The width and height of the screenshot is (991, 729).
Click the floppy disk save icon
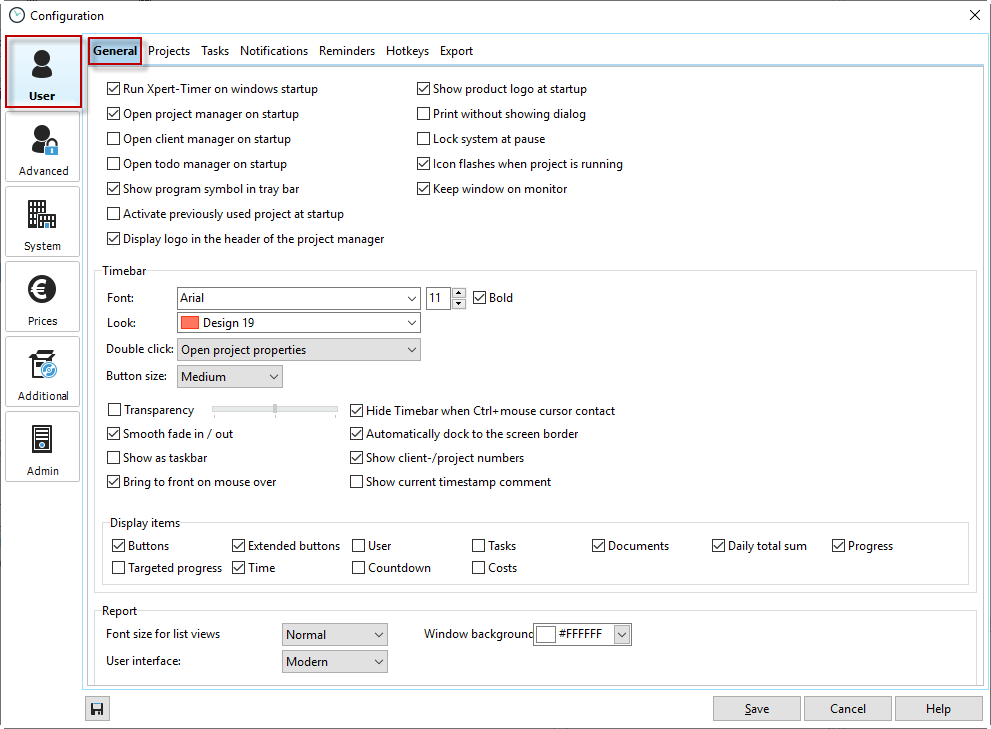point(97,709)
